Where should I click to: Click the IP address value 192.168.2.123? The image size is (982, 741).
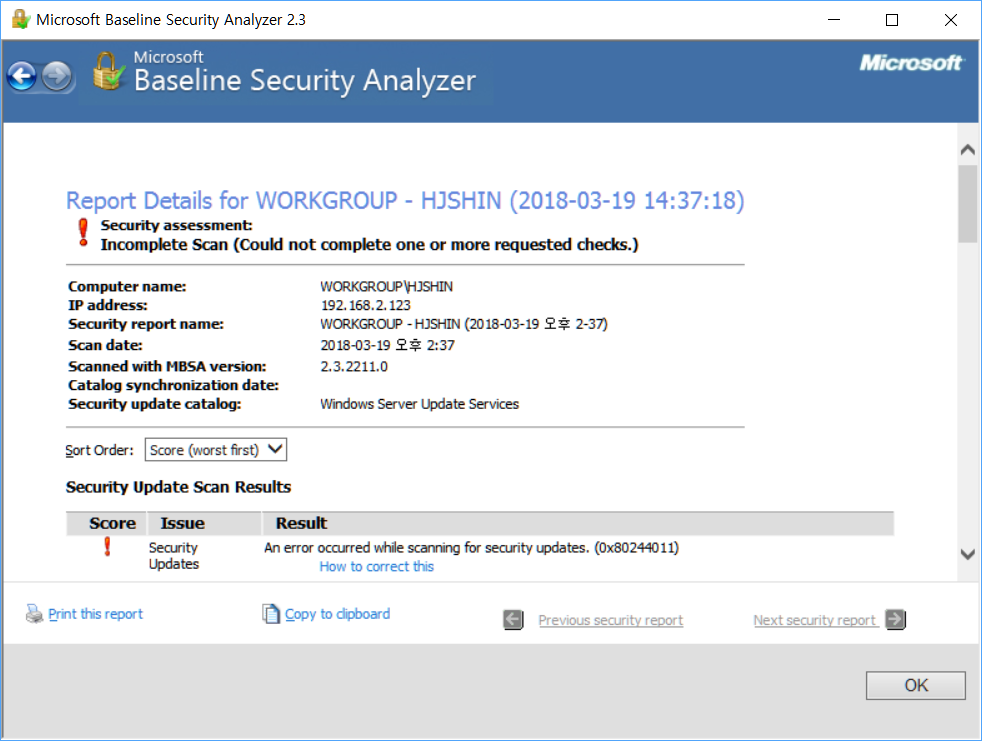click(366, 305)
